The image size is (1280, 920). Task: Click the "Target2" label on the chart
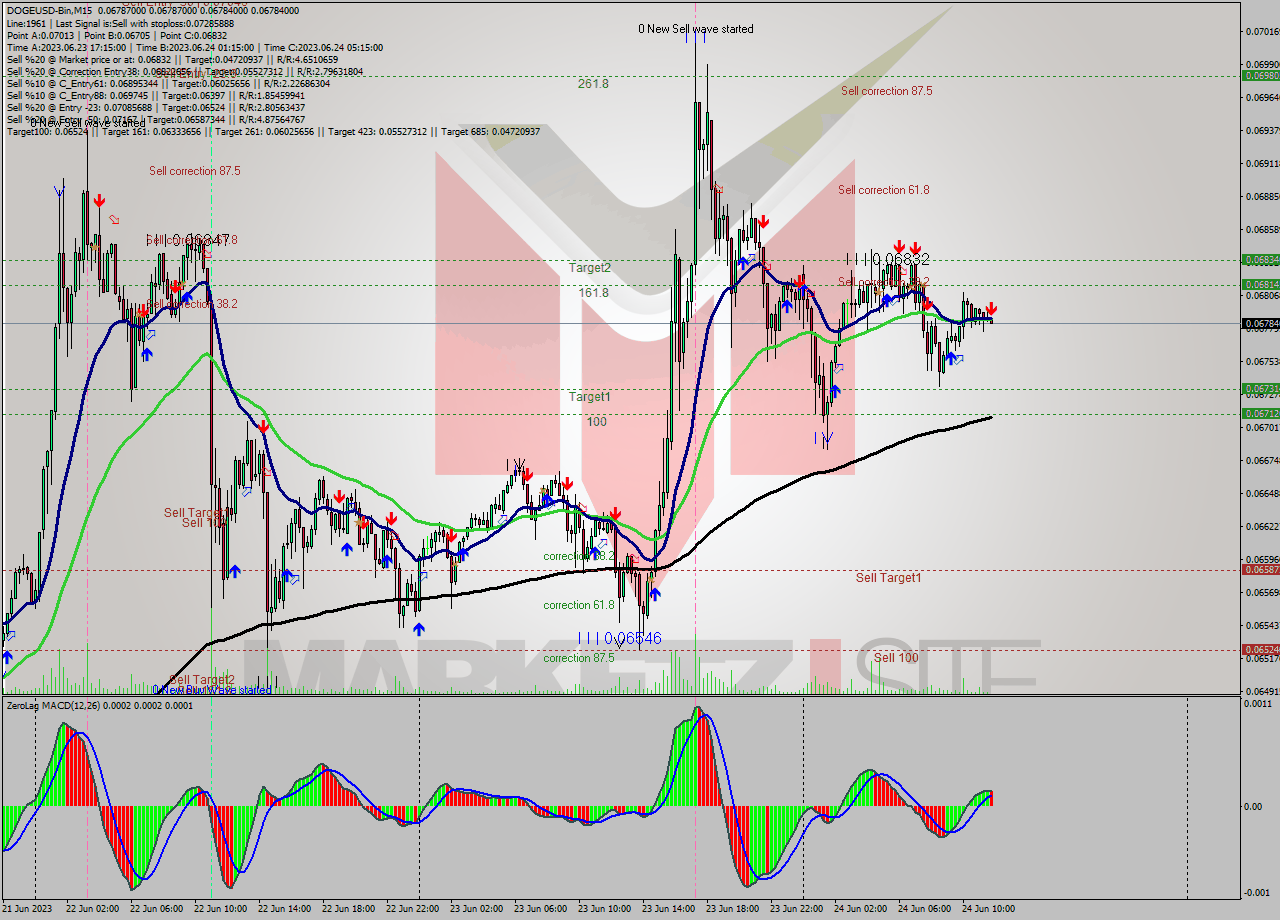coord(590,268)
